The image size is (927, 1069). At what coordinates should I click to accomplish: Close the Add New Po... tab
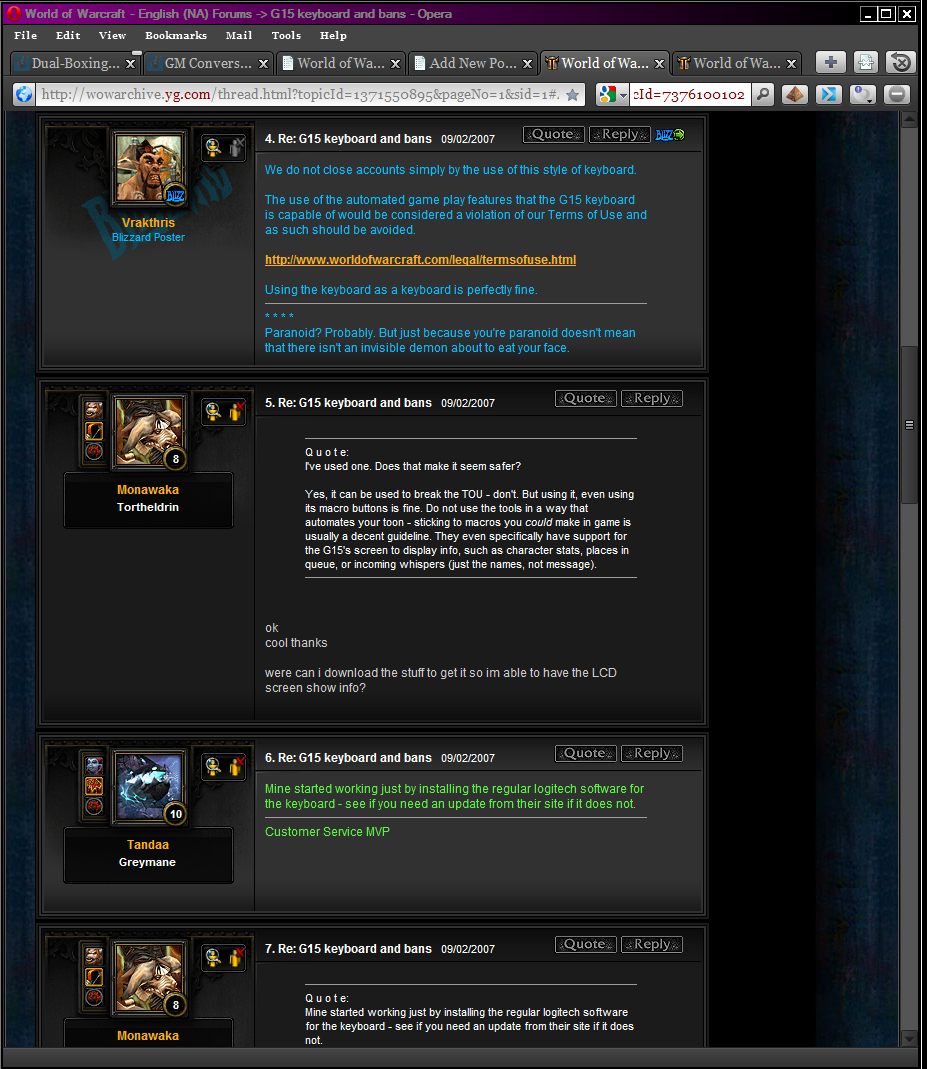tap(527, 64)
